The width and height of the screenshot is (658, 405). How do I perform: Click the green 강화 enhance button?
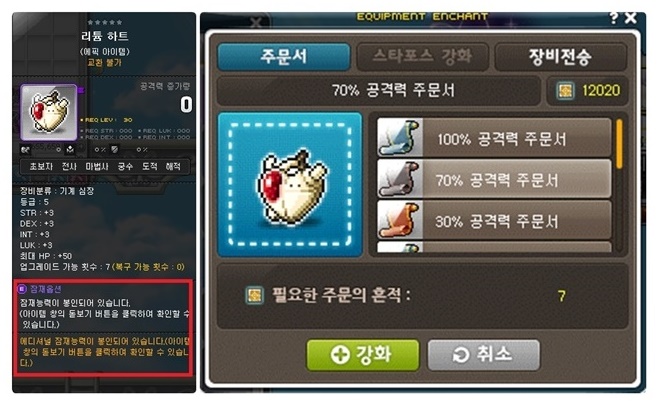click(x=363, y=355)
